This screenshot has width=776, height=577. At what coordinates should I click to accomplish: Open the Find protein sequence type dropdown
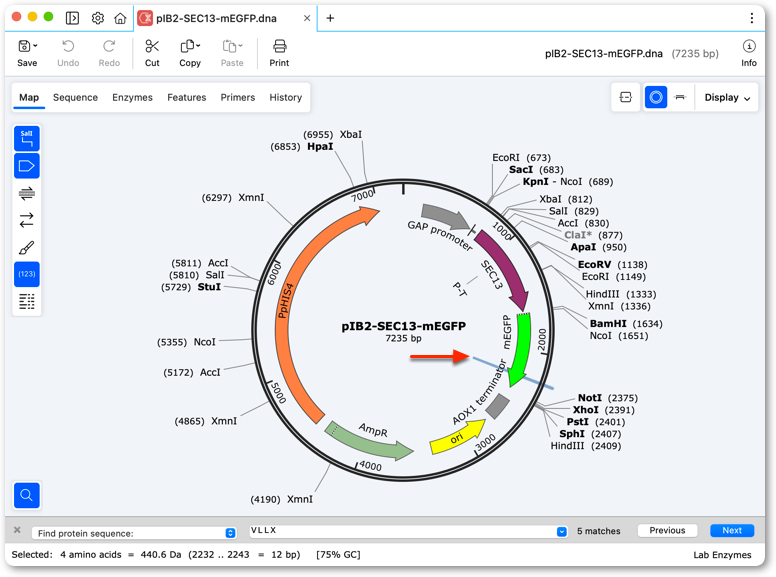[x=134, y=533]
